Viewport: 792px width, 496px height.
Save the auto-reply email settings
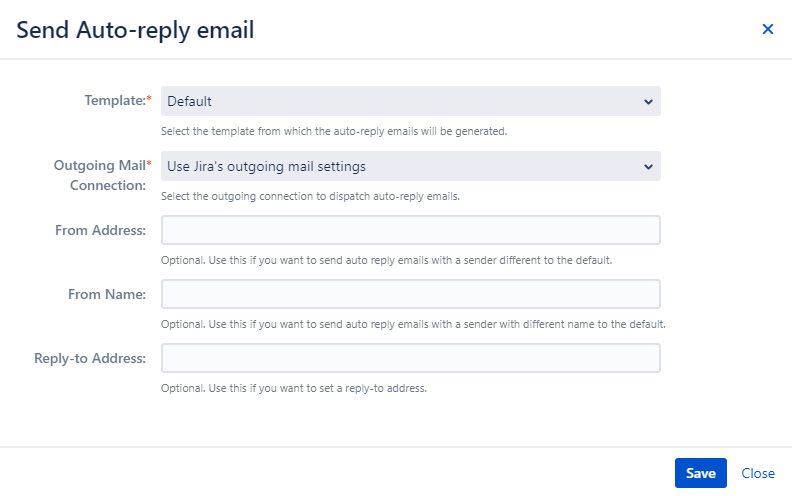(x=701, y=473)
